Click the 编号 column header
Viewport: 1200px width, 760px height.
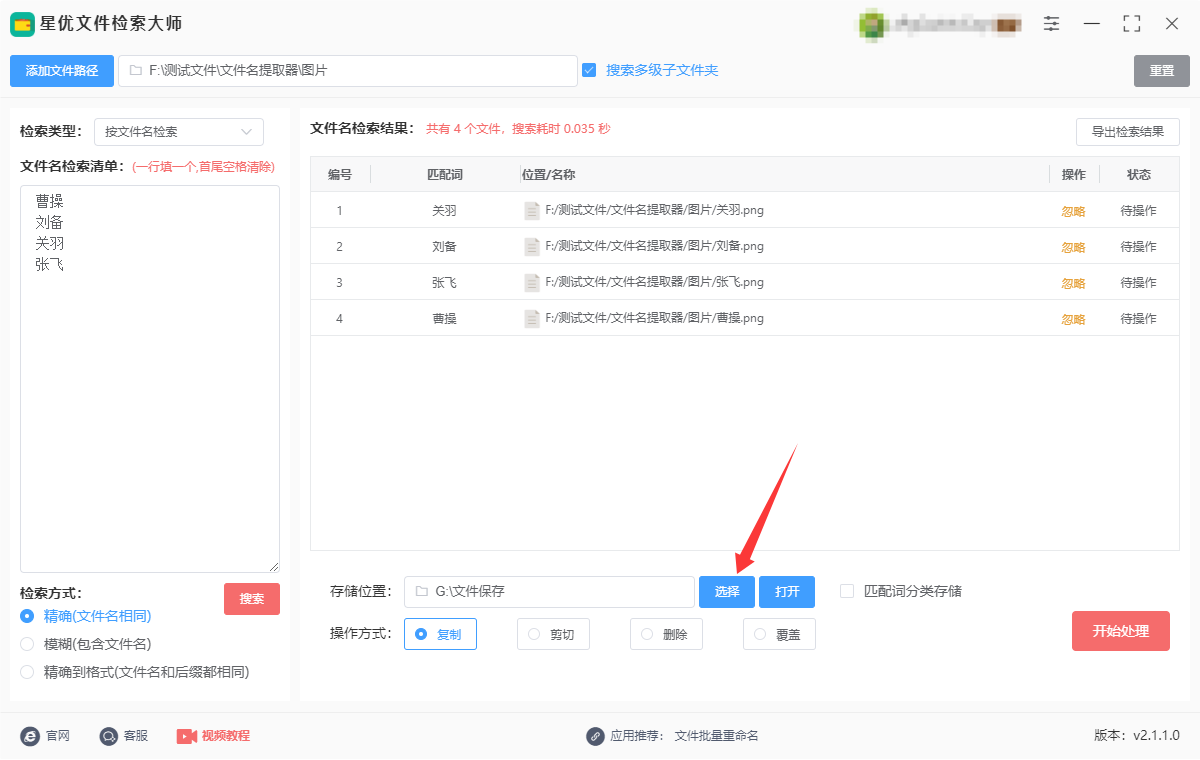pyautogui.click(x=340, y=175)
